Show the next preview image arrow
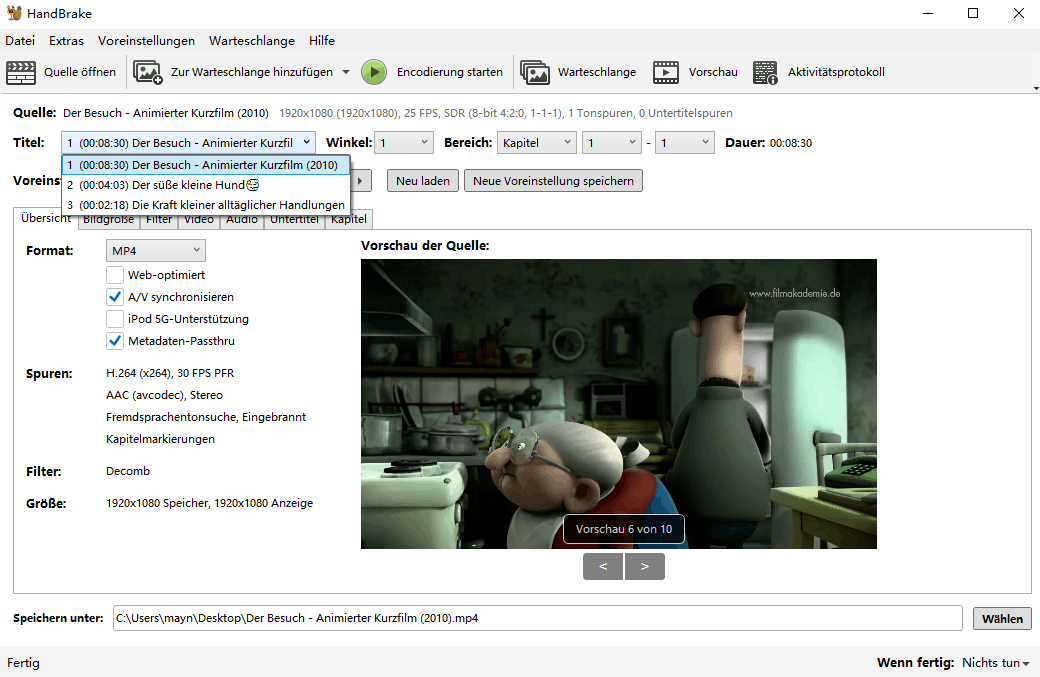Viewport: 1040px width, 677px height. 645,566
